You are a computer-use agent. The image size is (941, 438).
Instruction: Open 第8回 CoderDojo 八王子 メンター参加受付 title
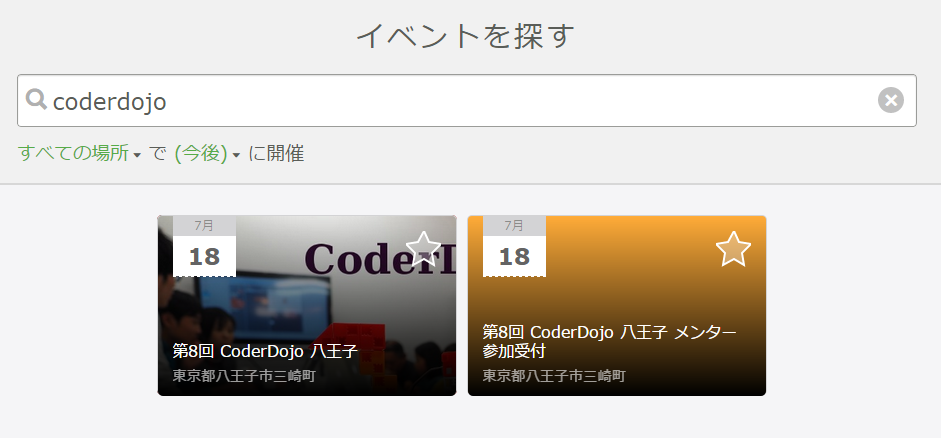click(609, 341)
